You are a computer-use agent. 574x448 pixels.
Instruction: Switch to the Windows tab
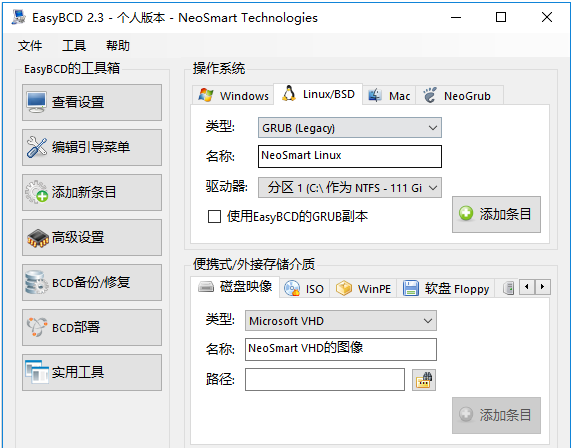click(233, 96)
